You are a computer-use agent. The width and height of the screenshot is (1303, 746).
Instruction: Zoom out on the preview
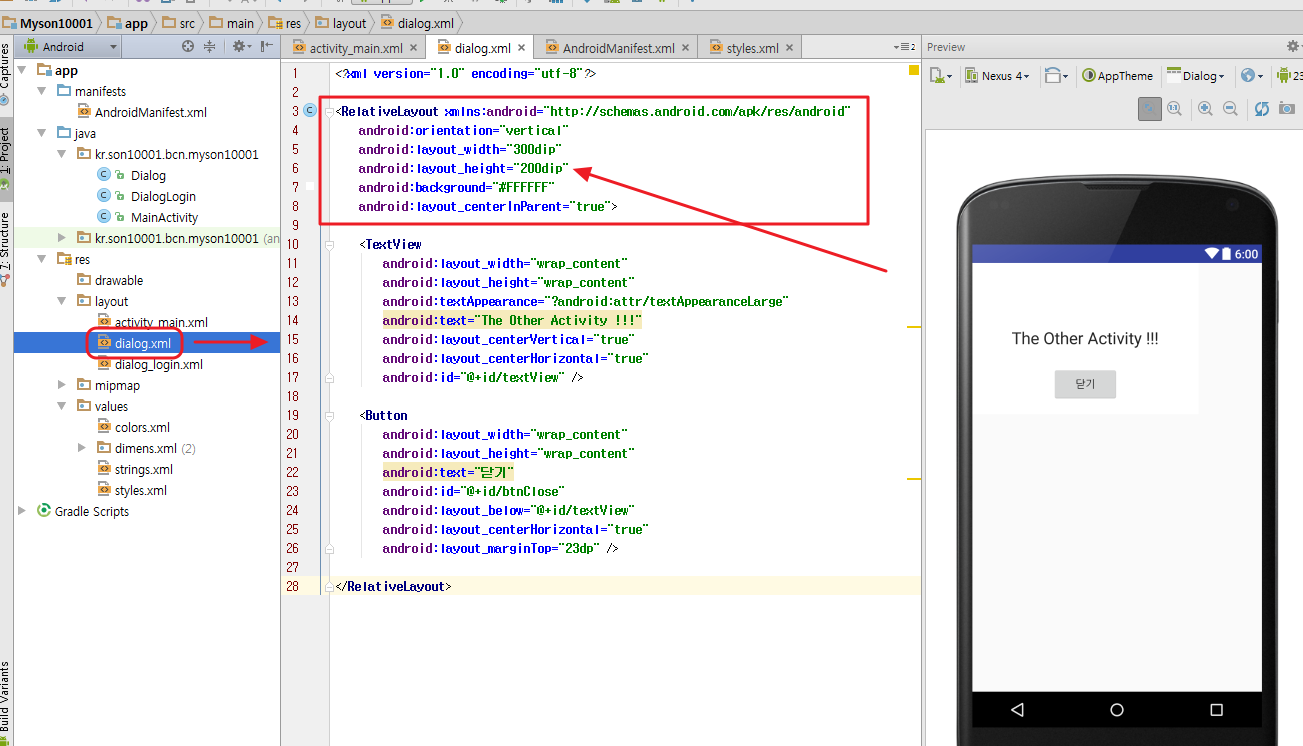coord(1231,108)
